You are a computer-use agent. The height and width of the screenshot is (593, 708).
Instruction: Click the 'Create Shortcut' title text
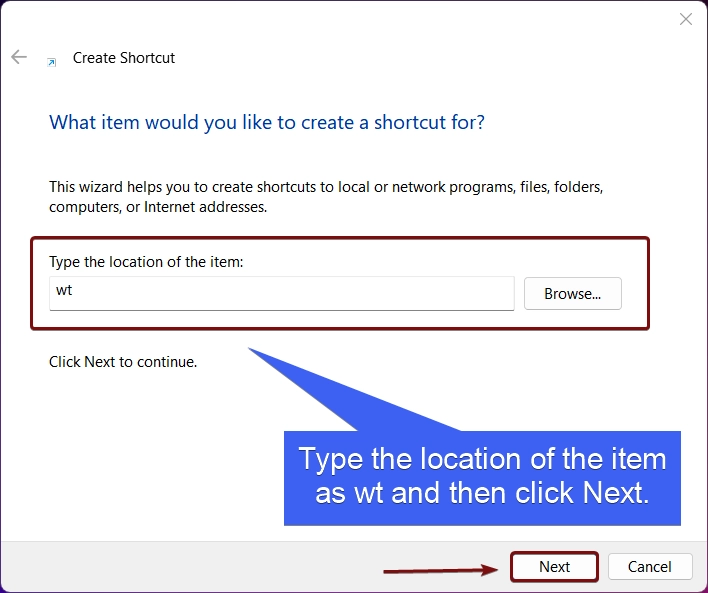click(124, 58)
